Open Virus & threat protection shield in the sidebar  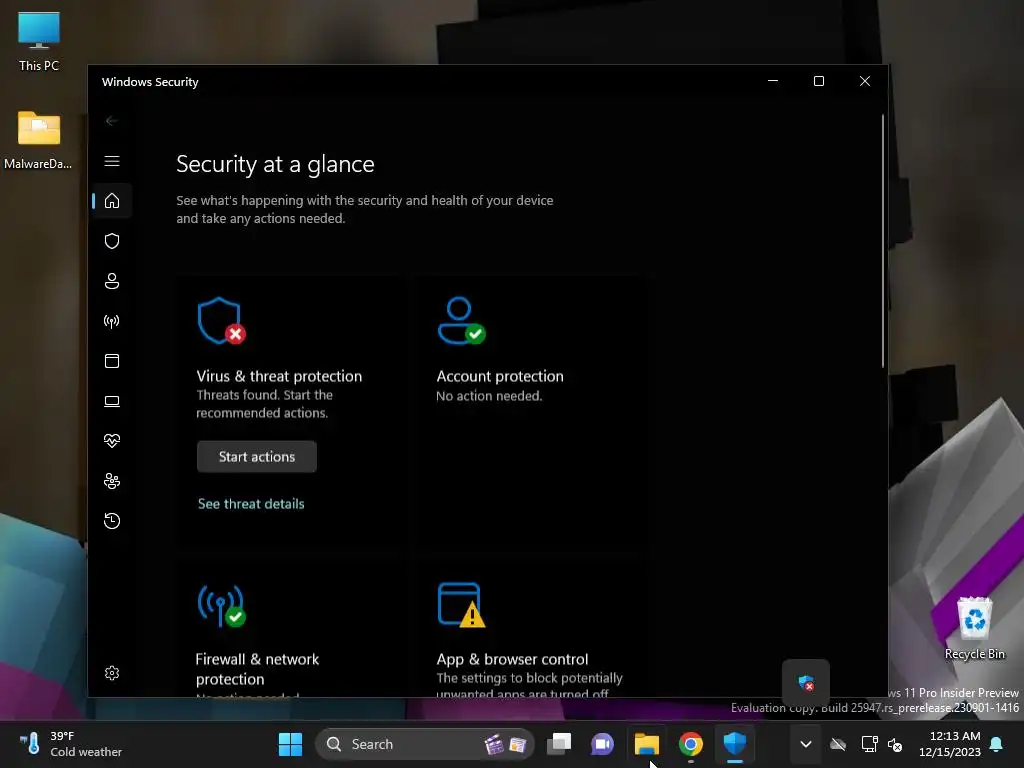click(112, 241)
